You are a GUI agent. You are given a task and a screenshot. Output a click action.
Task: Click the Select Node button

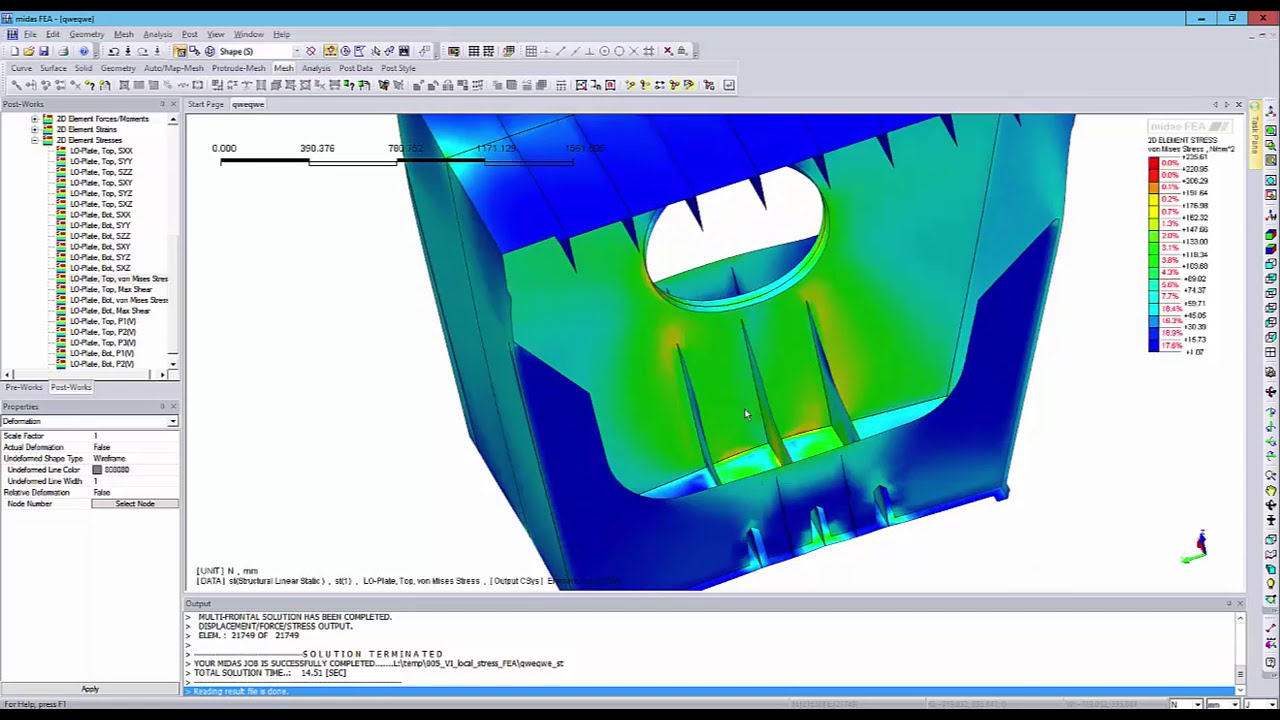pyautogui.click(x=135, y=504)
